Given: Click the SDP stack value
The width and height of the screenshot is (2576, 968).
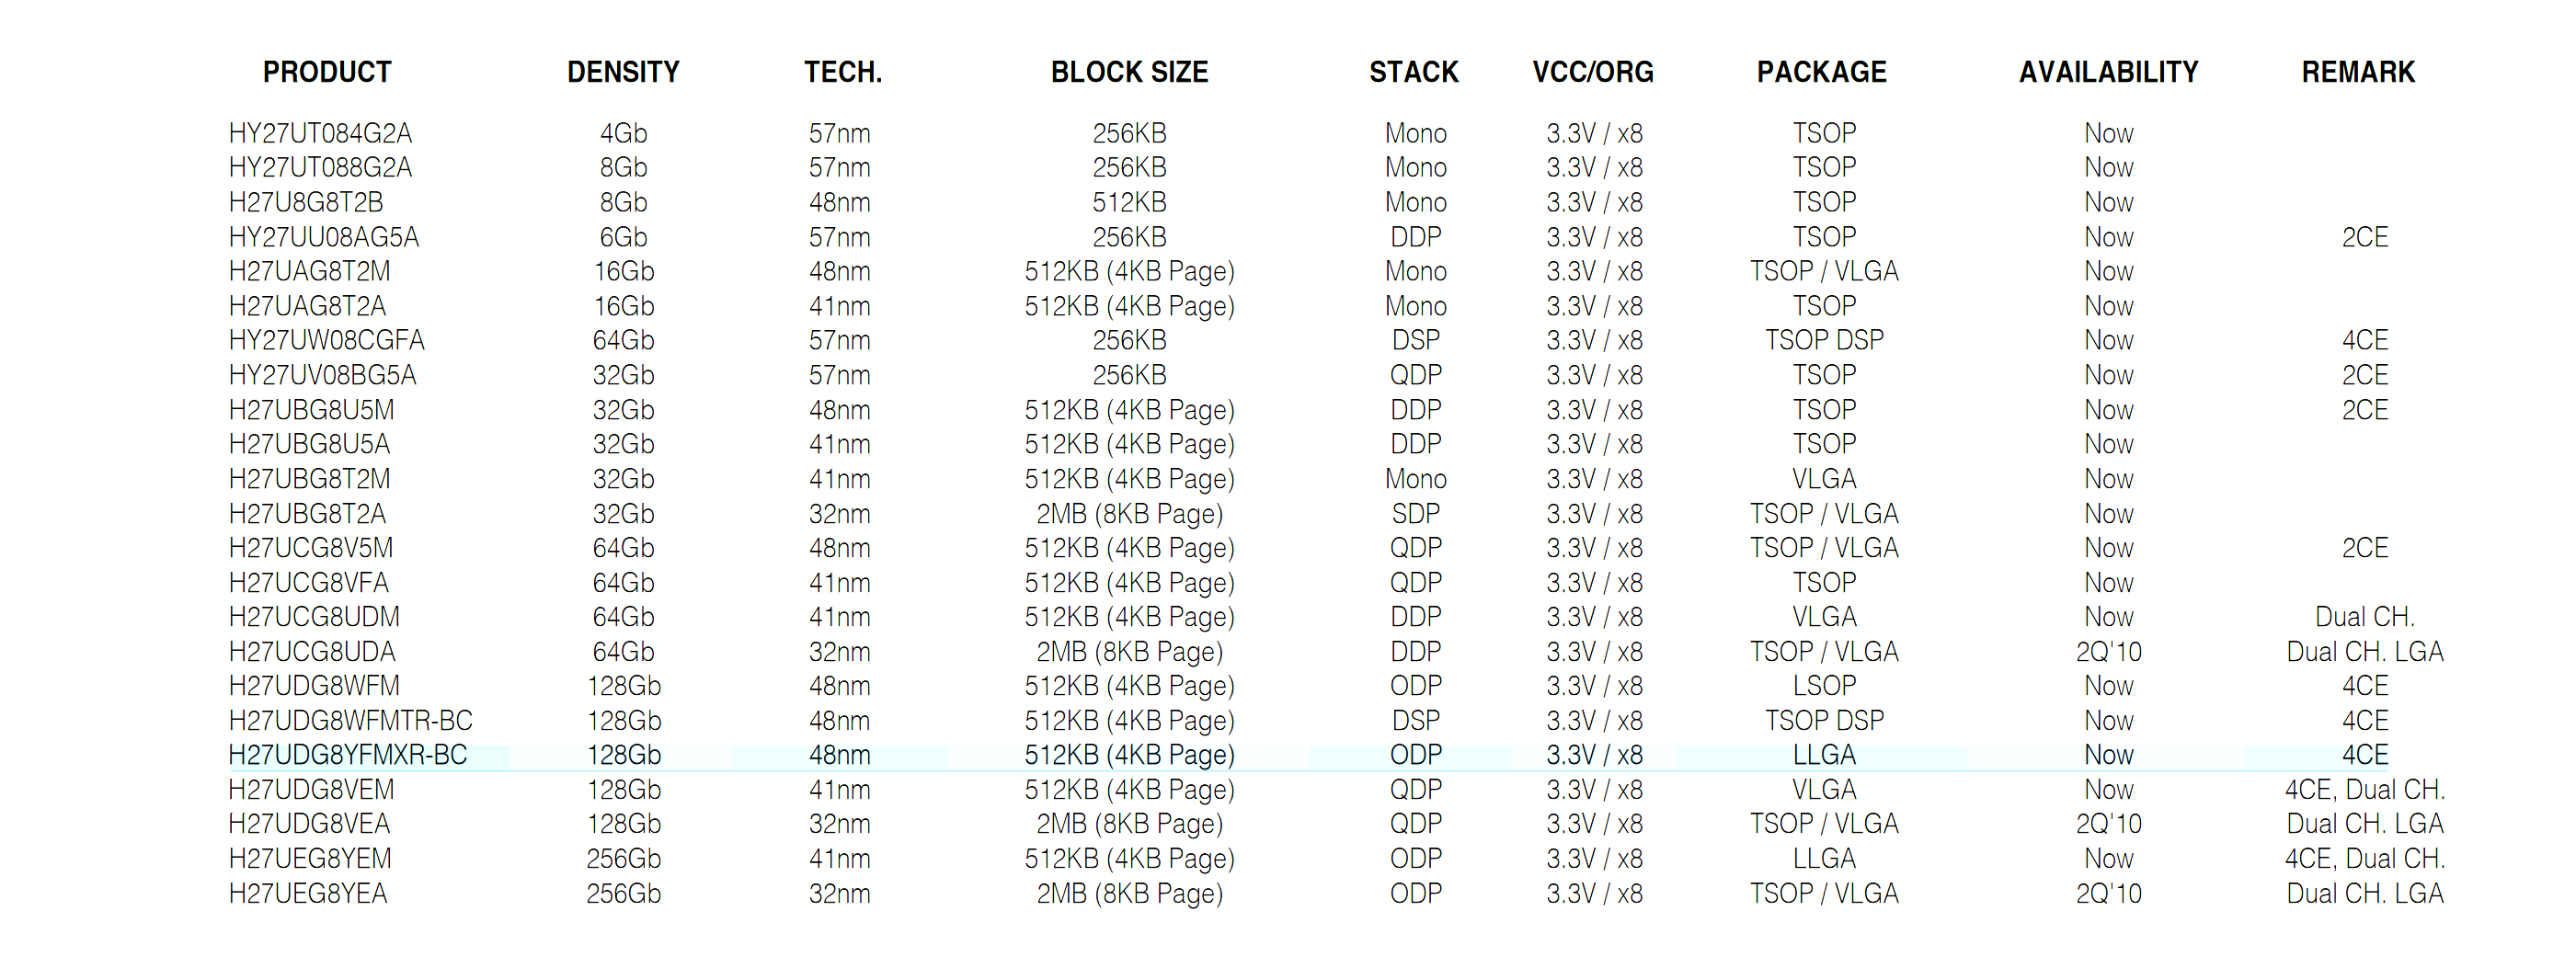Looking at the screenshot, I should pos(1416,514).
